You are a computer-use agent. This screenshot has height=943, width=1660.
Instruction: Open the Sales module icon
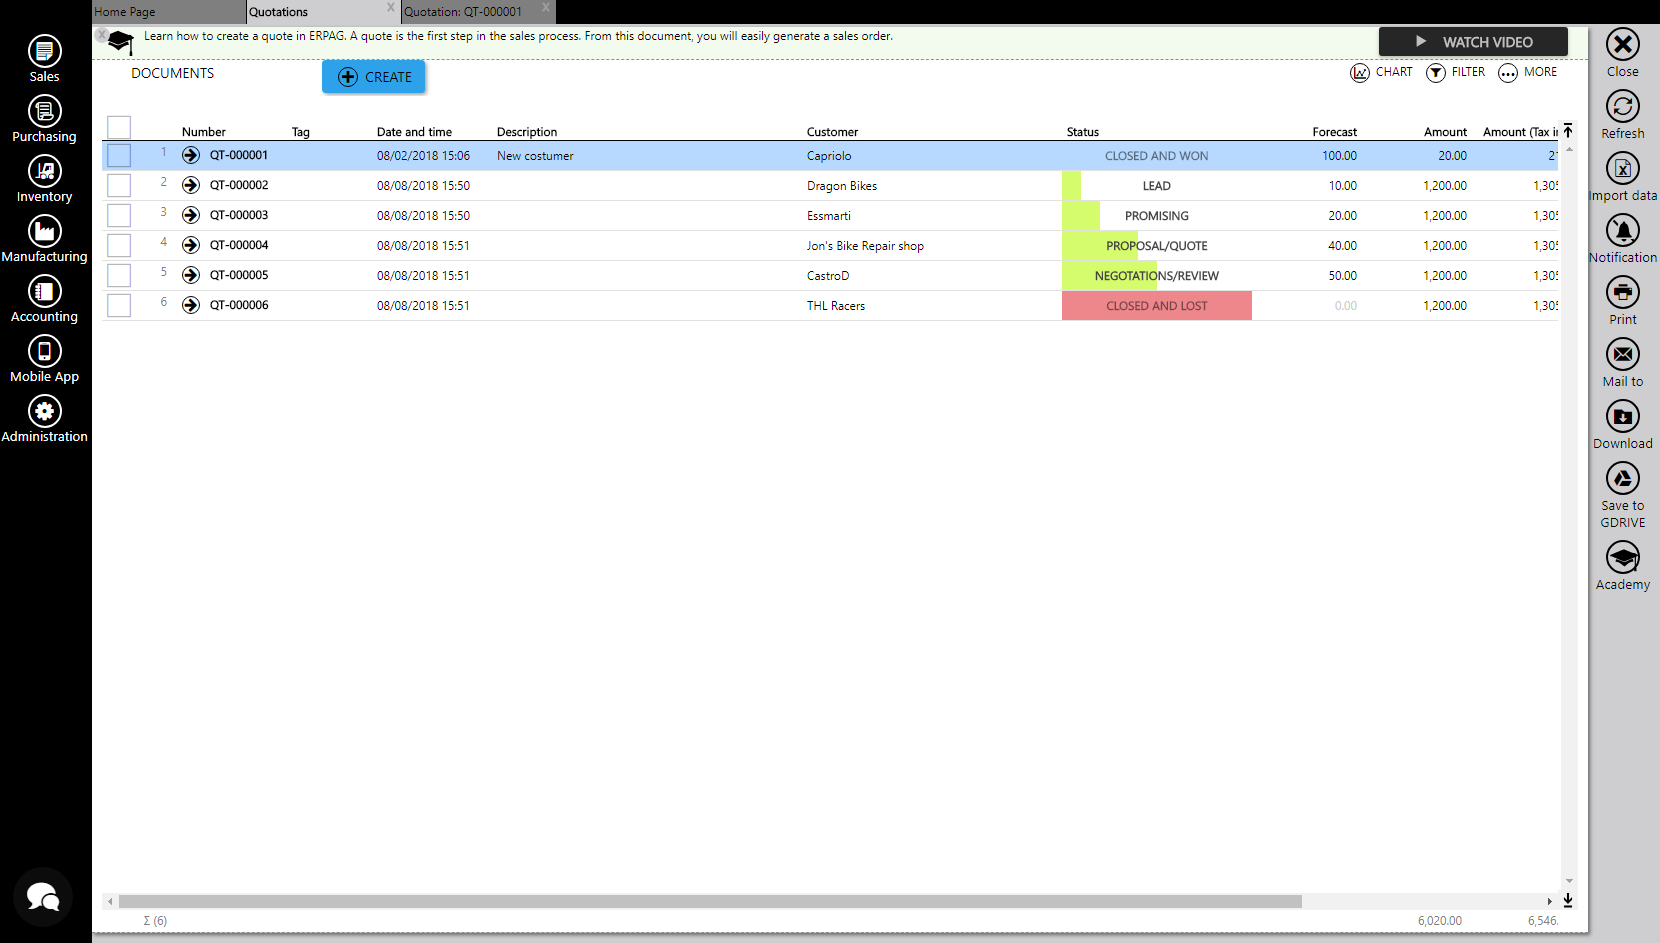click(x=44, y=51)
